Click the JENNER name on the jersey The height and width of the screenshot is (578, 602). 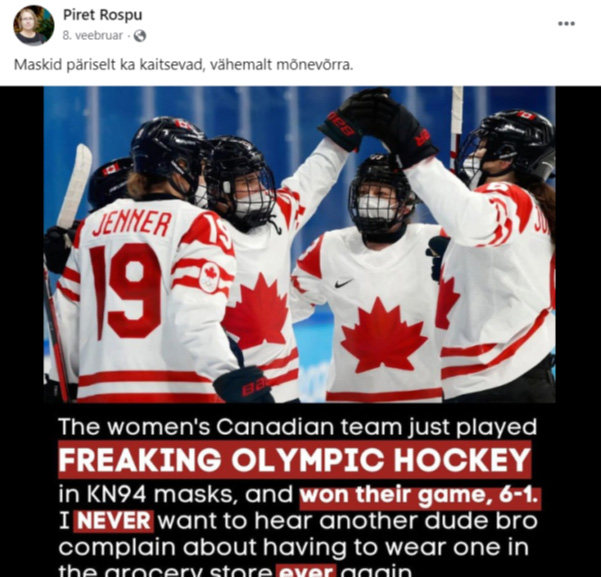[132, 224]
